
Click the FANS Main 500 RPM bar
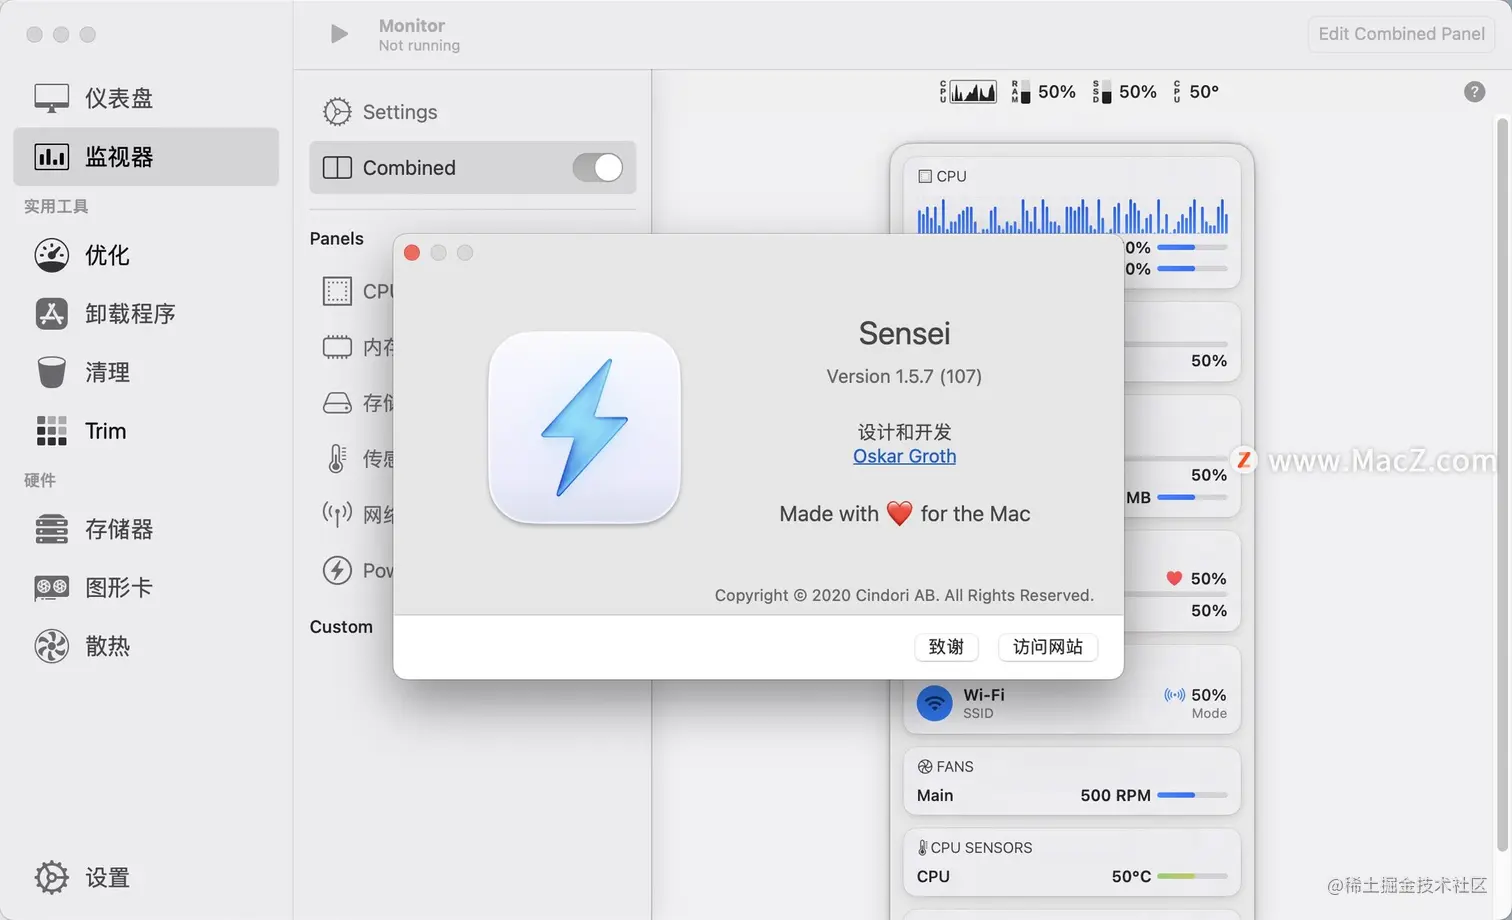(1192, 795)
